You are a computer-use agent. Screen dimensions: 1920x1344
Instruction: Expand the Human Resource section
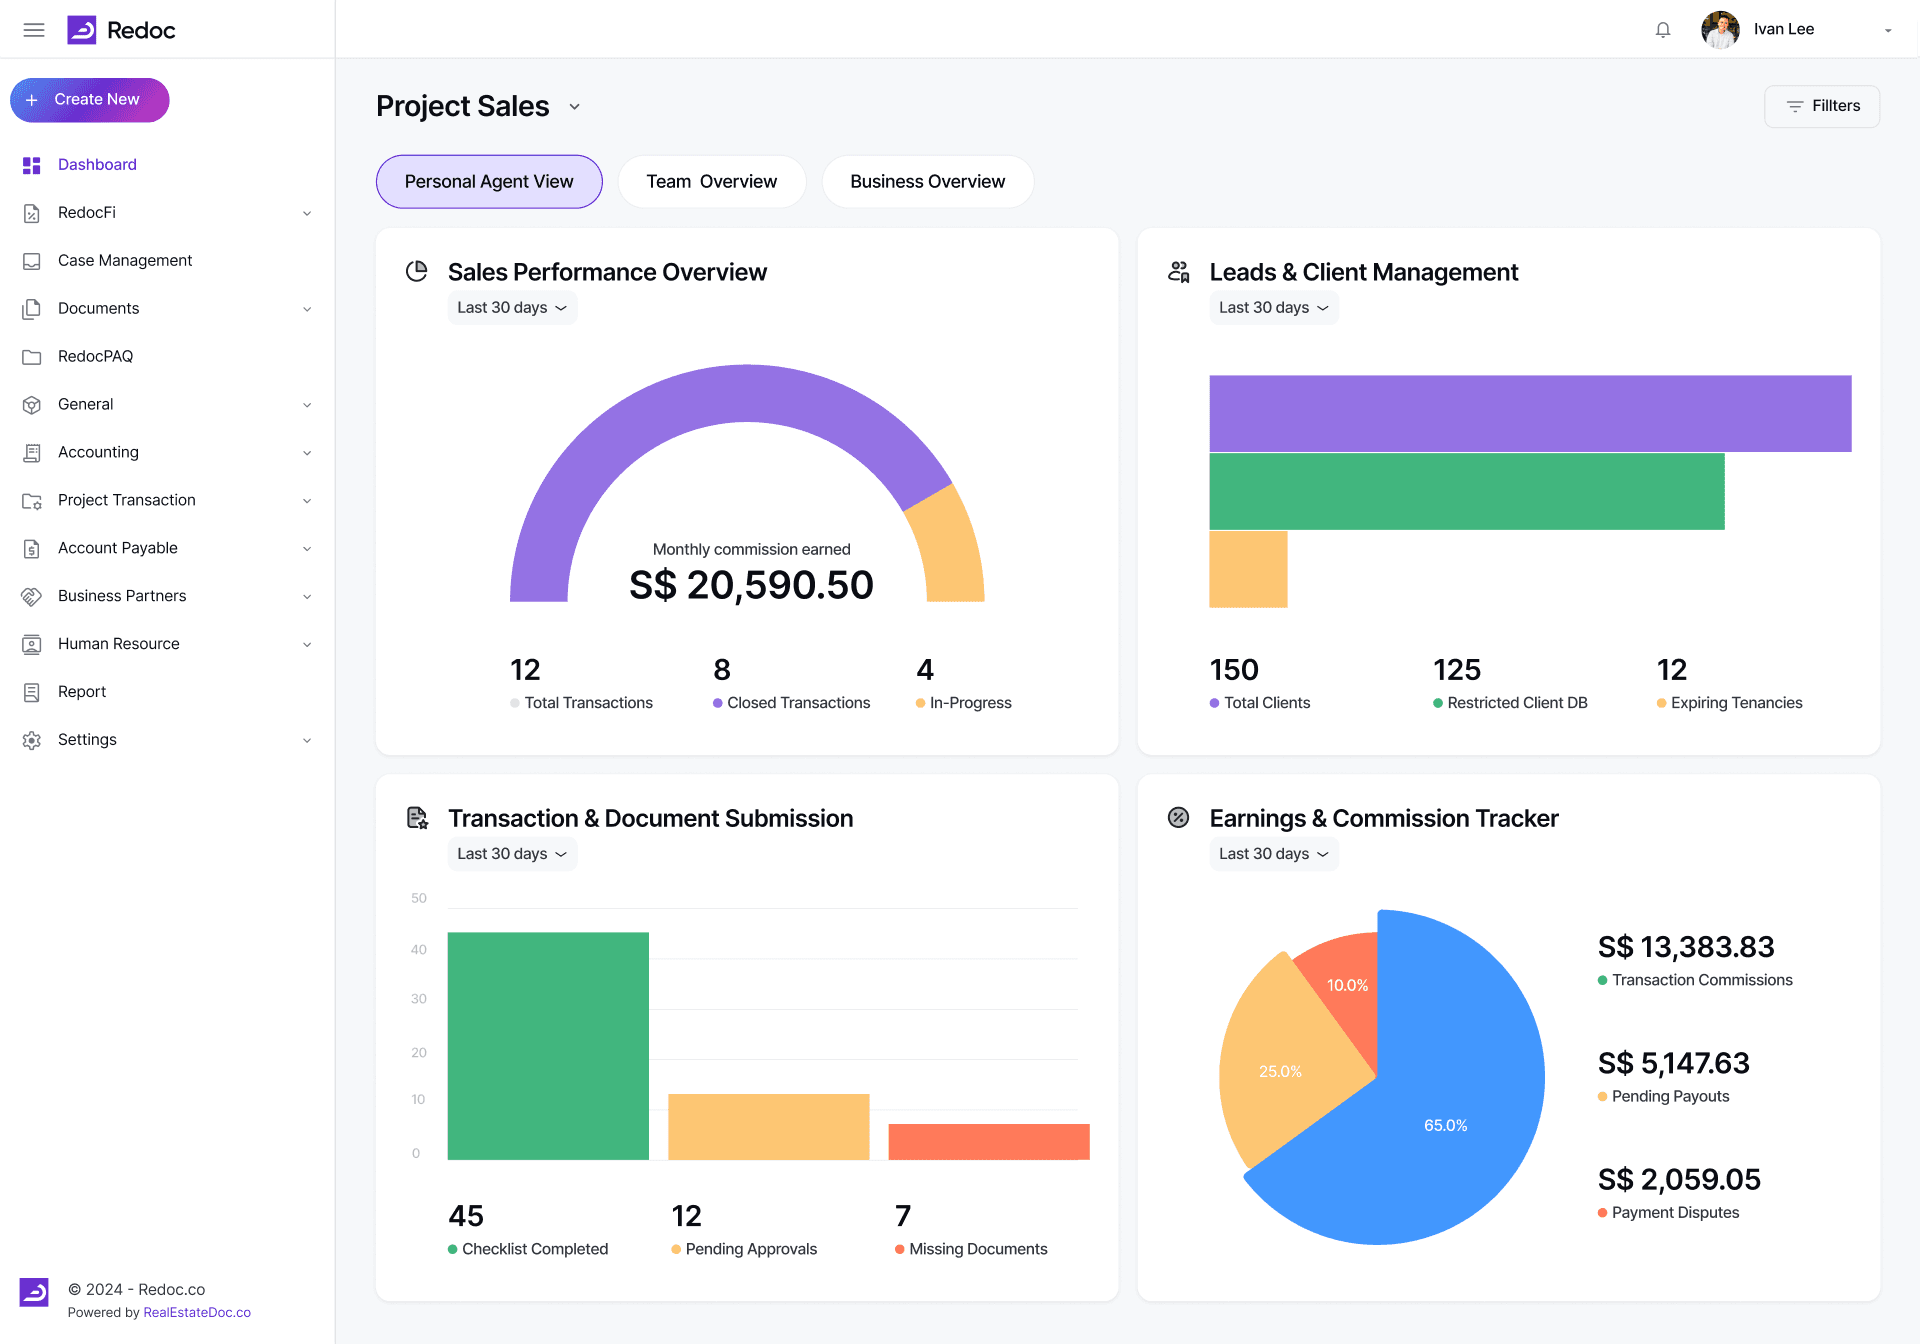[167, 644]
